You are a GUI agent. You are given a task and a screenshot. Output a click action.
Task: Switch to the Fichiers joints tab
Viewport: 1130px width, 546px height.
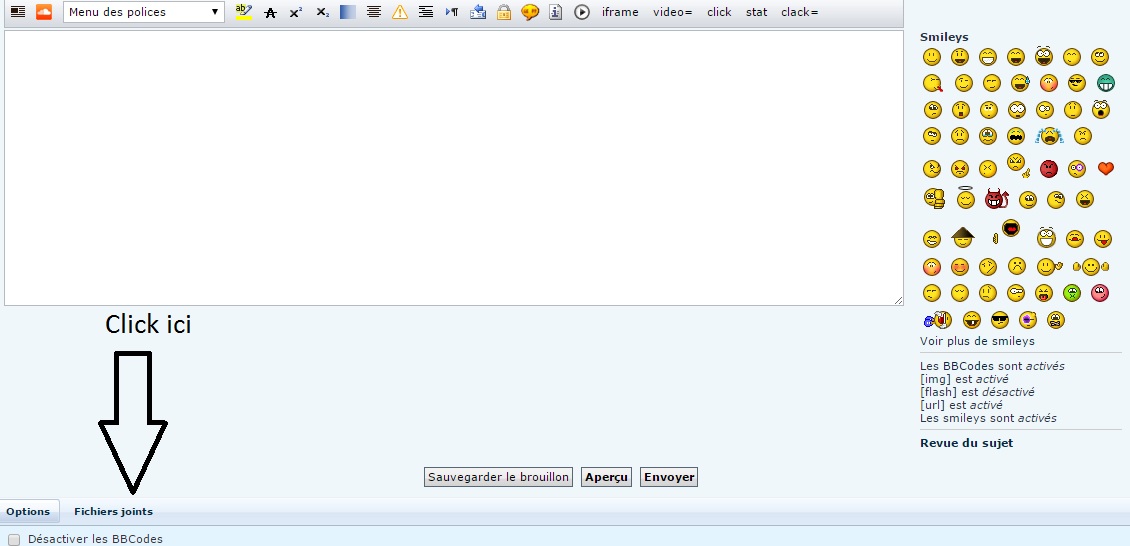click(x=113, y=511)
